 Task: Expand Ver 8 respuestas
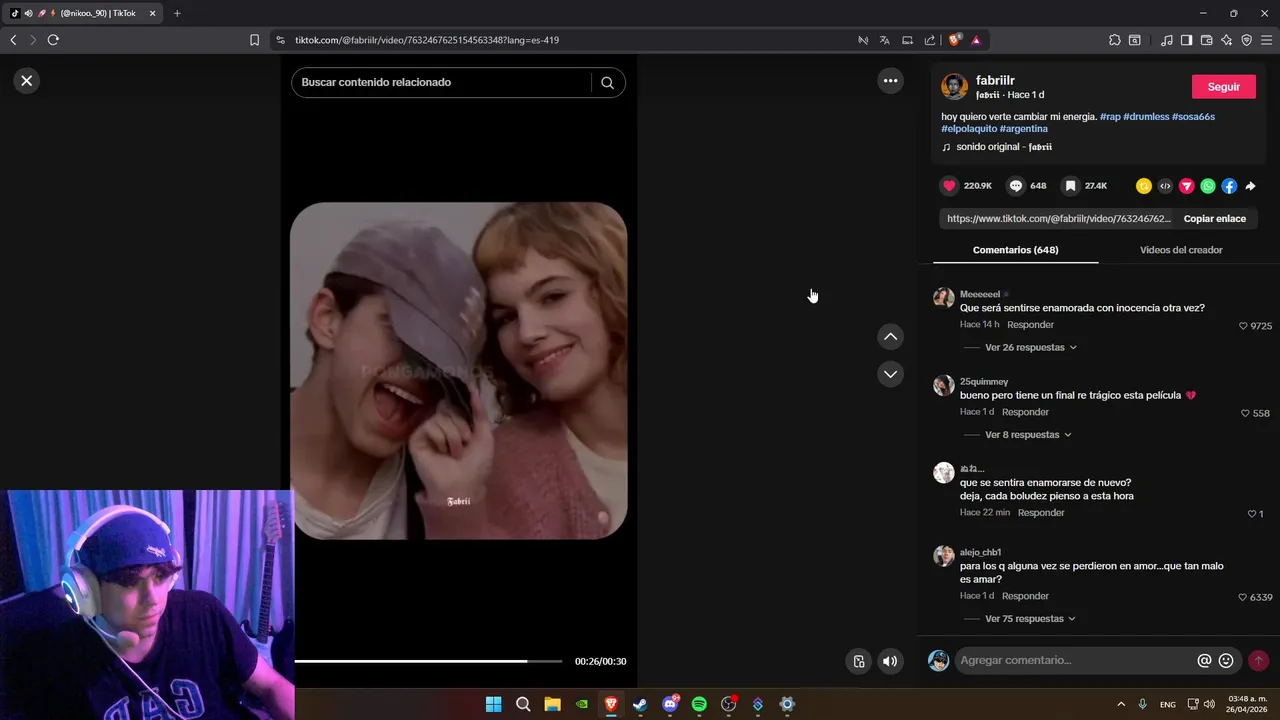click(x=1028, y=435)
